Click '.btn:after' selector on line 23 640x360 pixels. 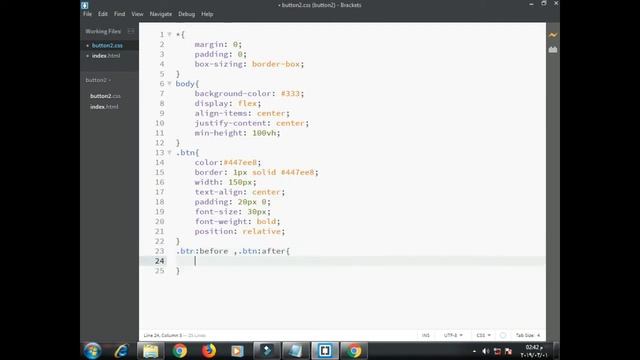(261, 251)
